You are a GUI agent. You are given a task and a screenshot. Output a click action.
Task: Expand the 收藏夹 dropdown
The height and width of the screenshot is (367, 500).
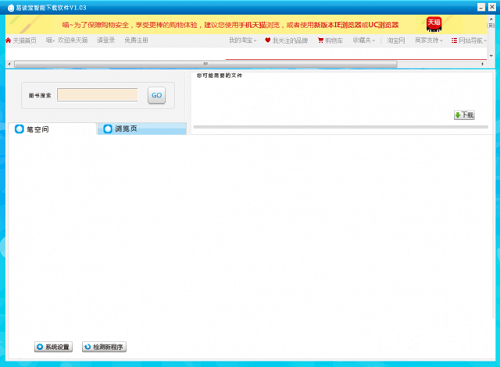[364, 40]
